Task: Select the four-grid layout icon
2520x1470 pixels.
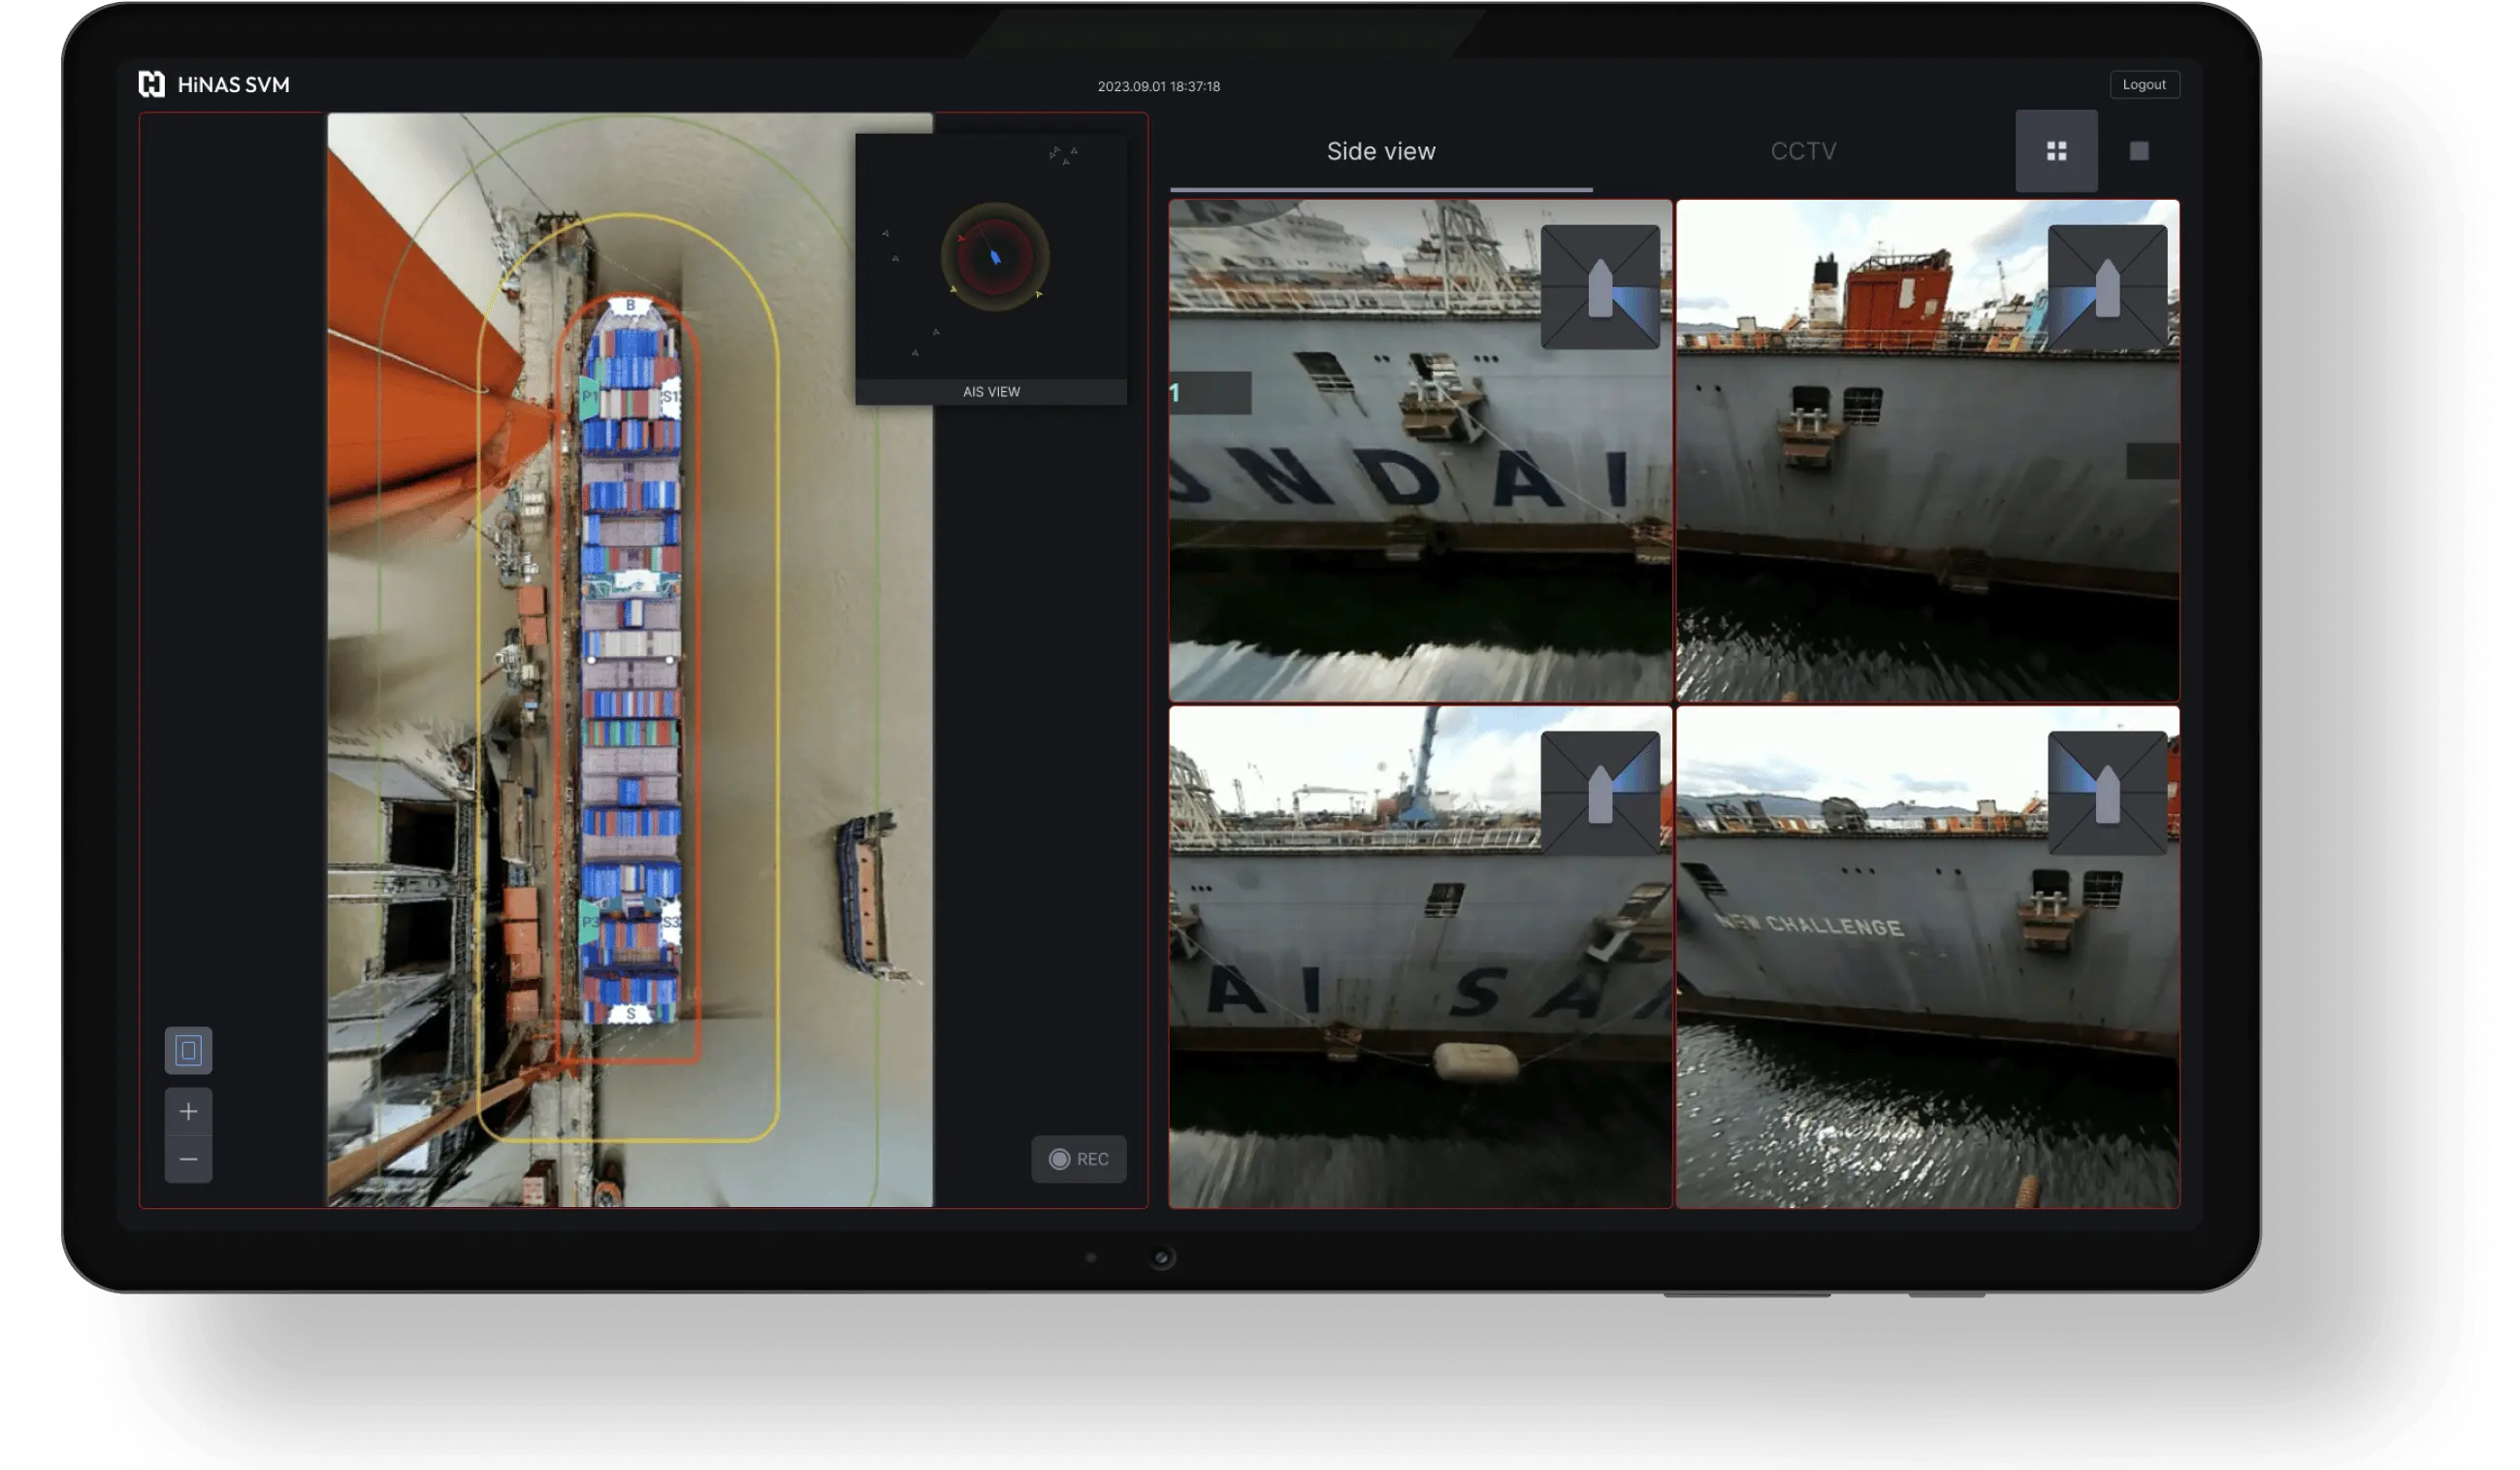Action: [2056, 151]
